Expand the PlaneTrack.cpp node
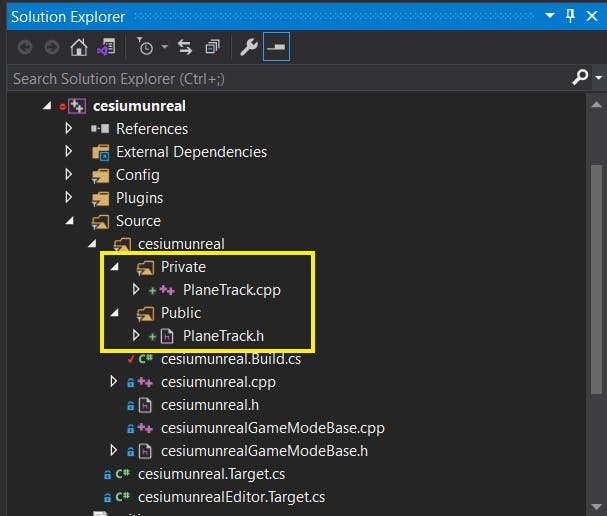The width and height of the screenshot is (607, 516). pyautogui.click(x=135, y=289)
